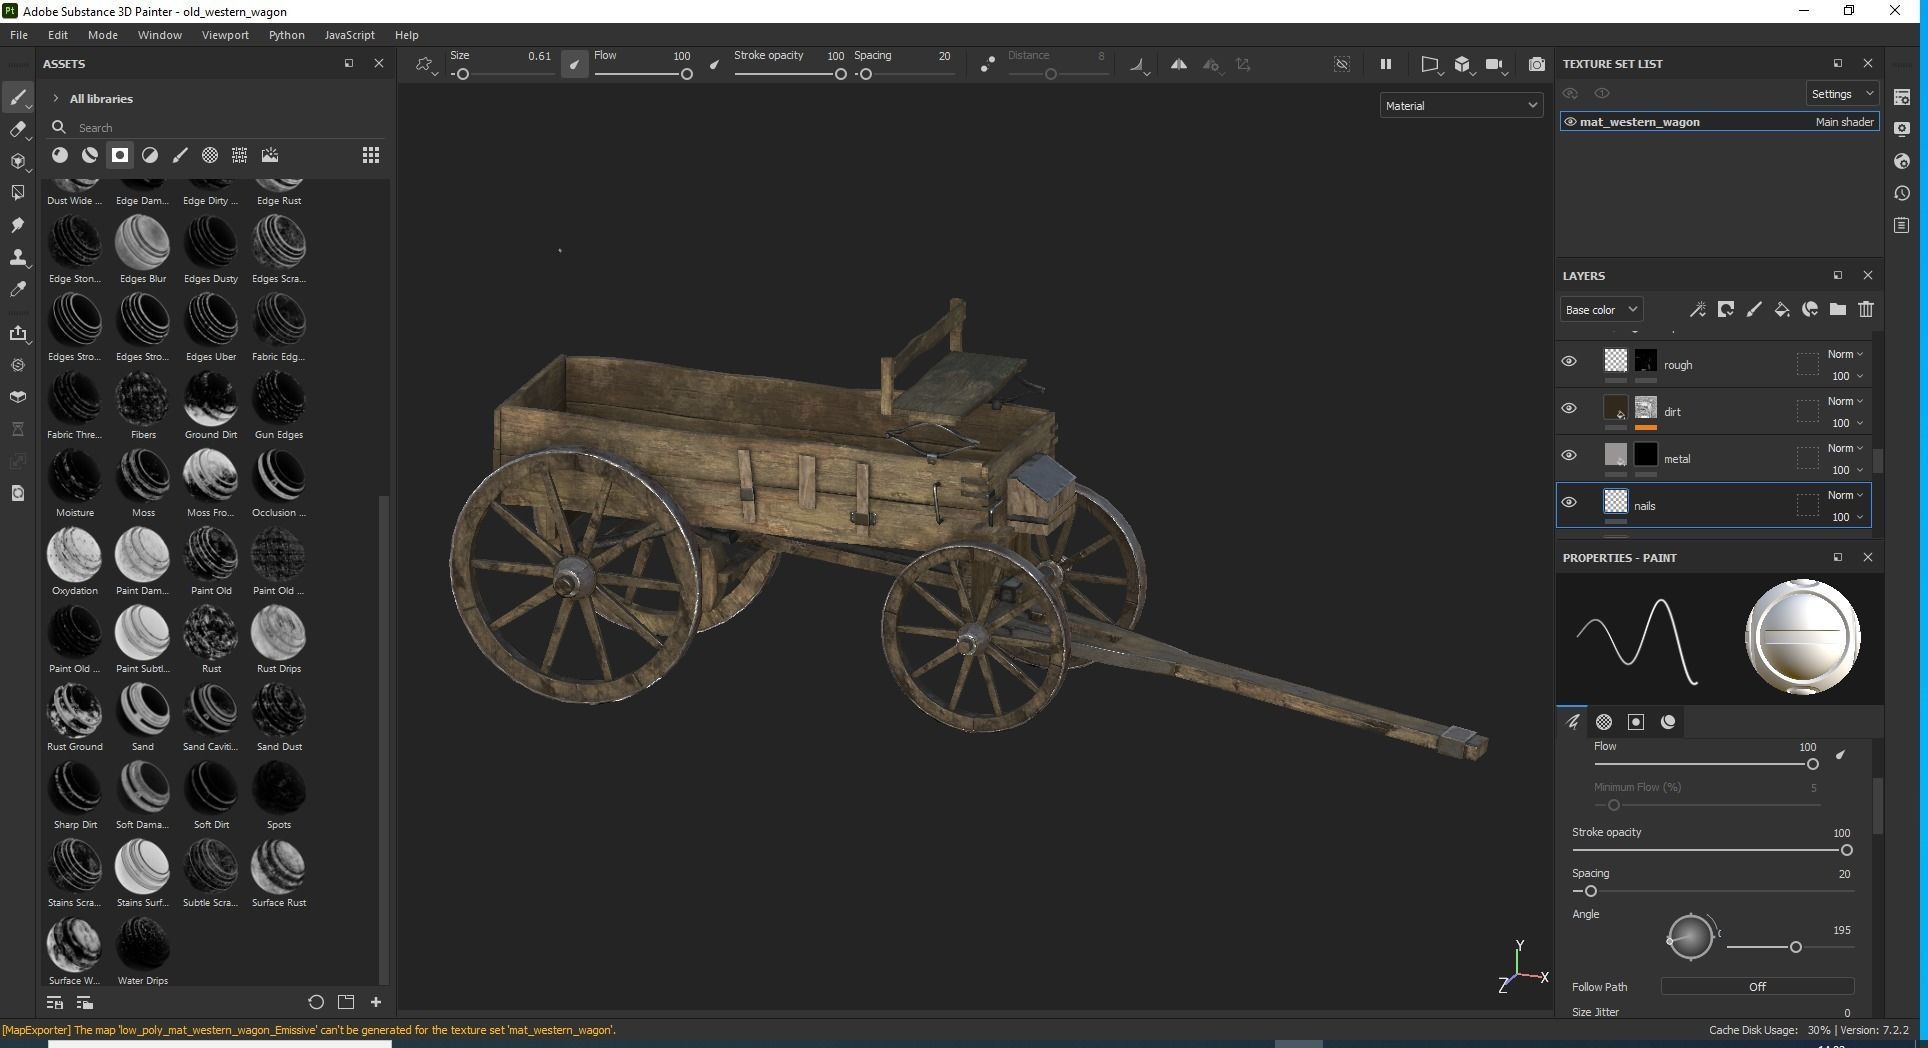Switch assets to grid view options
This screenshot has width=1928, height=1048.
(371, 155)
